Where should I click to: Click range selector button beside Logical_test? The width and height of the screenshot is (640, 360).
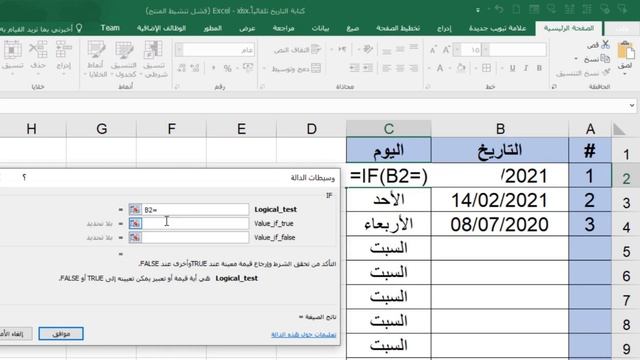135,210
